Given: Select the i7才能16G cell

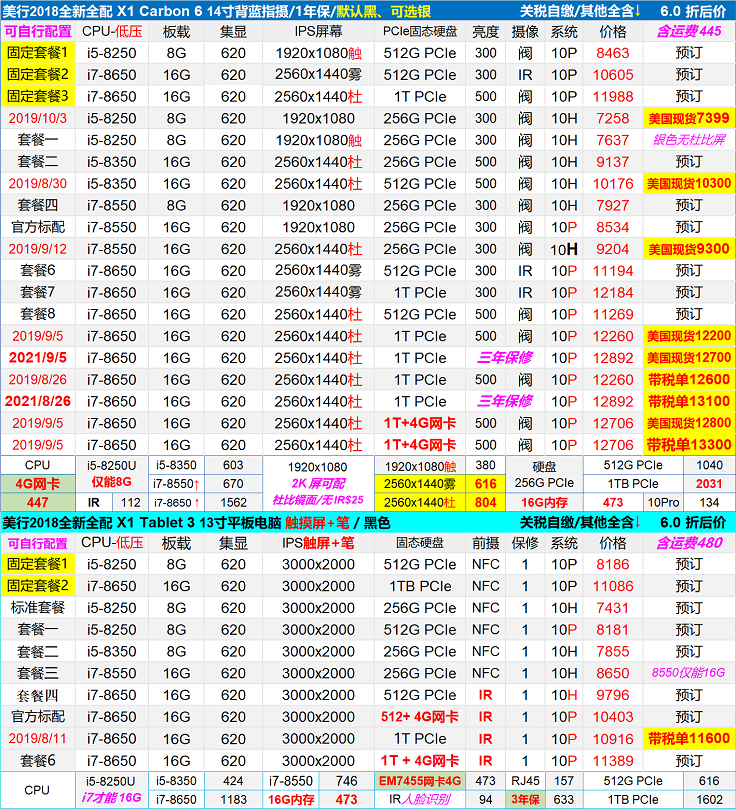Looking at the screenshot, I should point(111,799).
